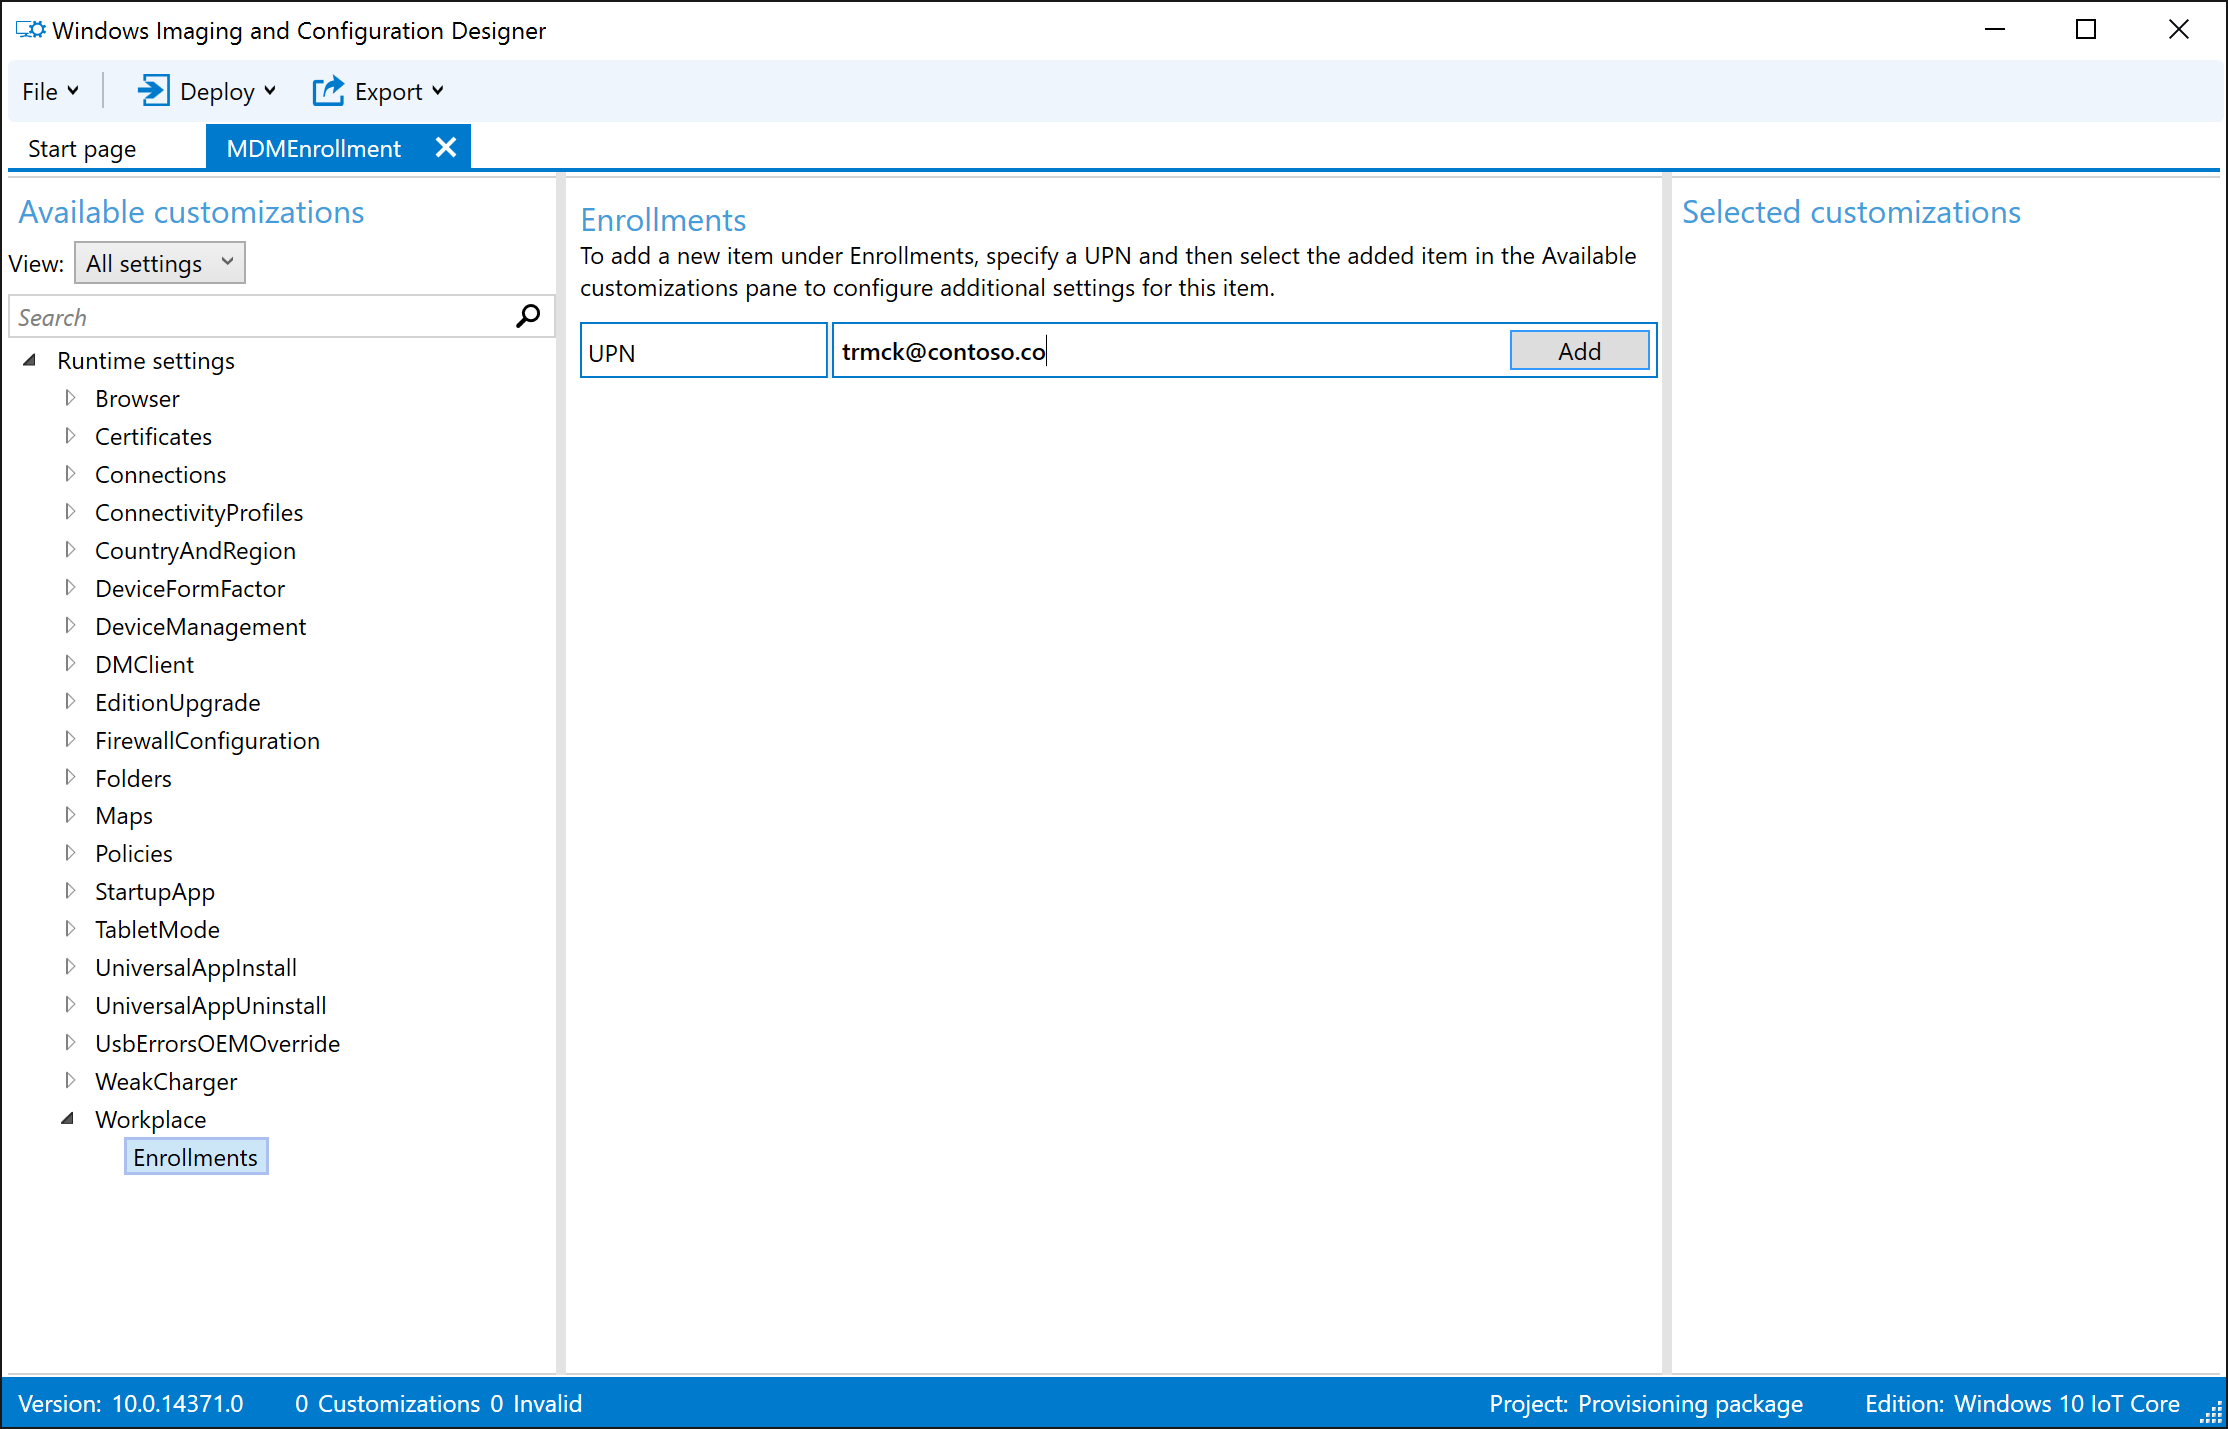
Task: Expand the FirewallConfiguration node
Action: [70, 740]
